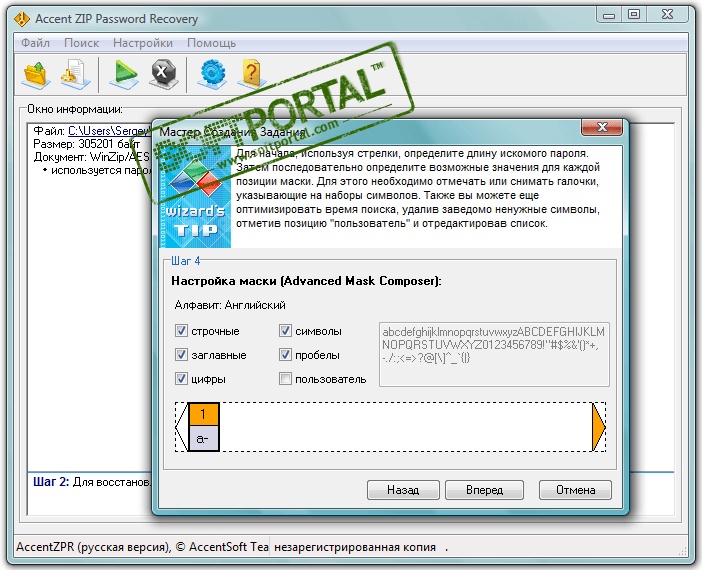The height and width of the screenshot is (570, 702).
Task: Open the Поиск menu
Action: (x=81, y=43)
